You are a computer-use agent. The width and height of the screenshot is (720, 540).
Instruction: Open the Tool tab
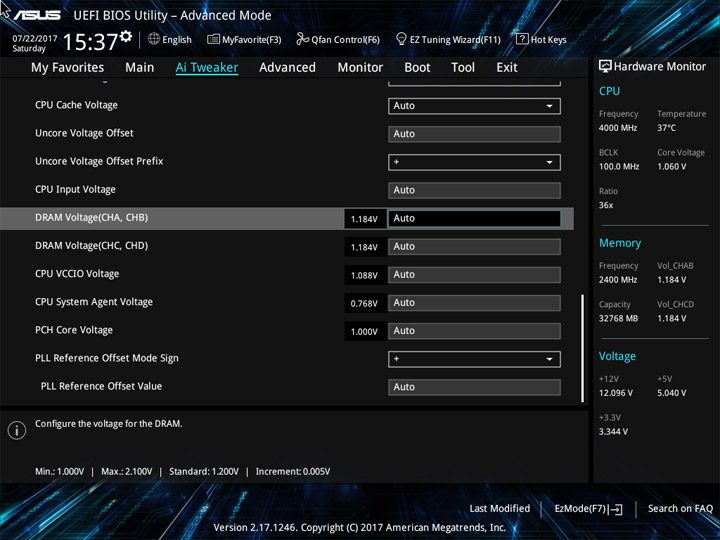coord(463,68)
